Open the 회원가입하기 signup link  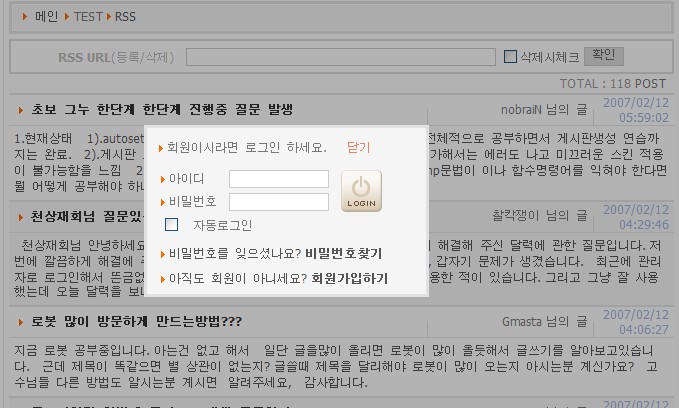click(x=349, y=279)
